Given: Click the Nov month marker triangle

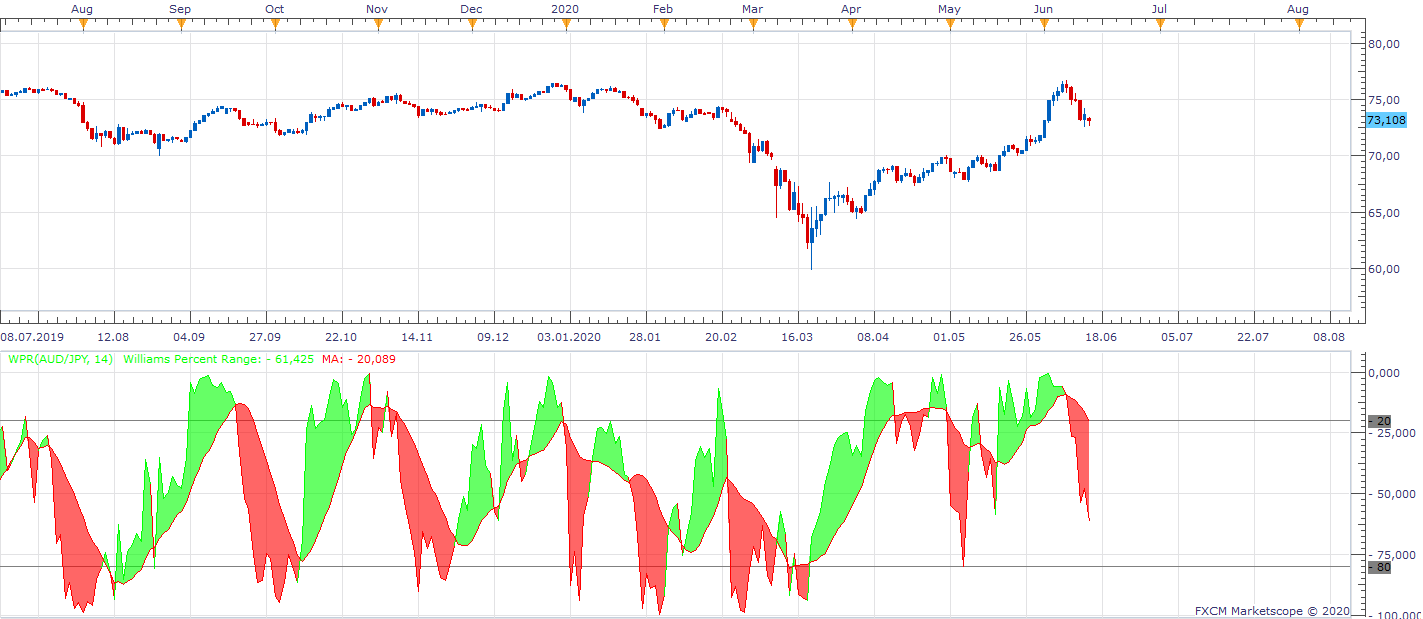Looking at the screenshot, I should [x=378, y=25].
